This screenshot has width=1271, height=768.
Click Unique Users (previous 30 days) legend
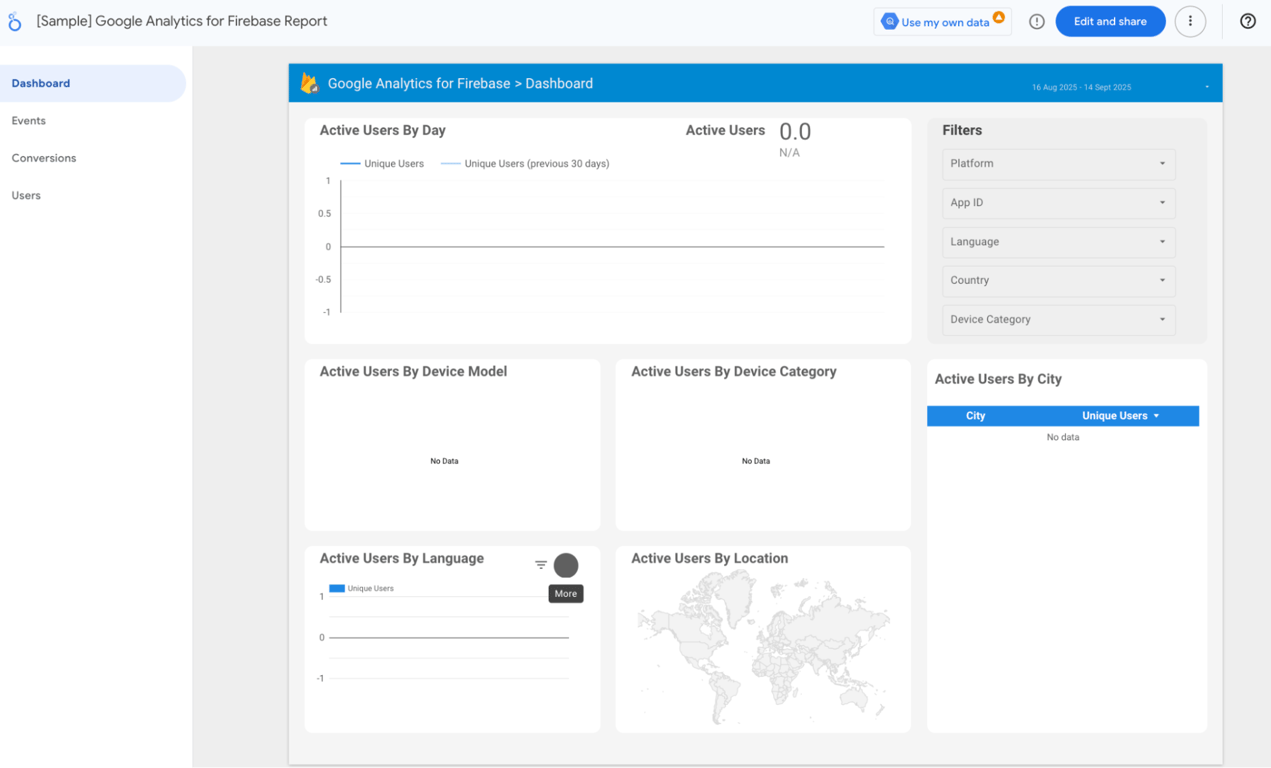pyautogui.click(x=525, y=163)
